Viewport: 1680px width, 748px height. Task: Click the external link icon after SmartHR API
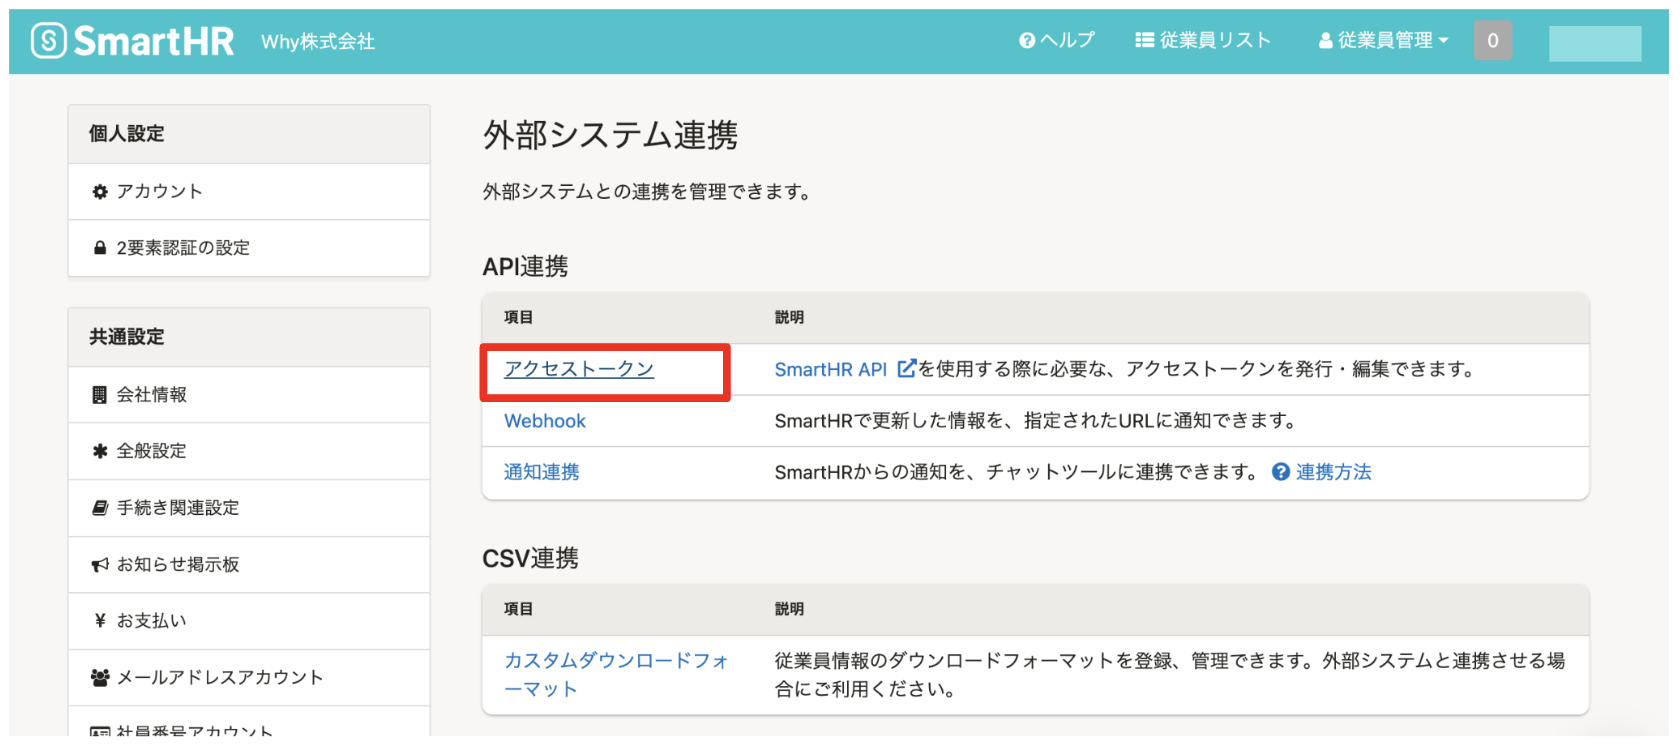tap(906, 369)
